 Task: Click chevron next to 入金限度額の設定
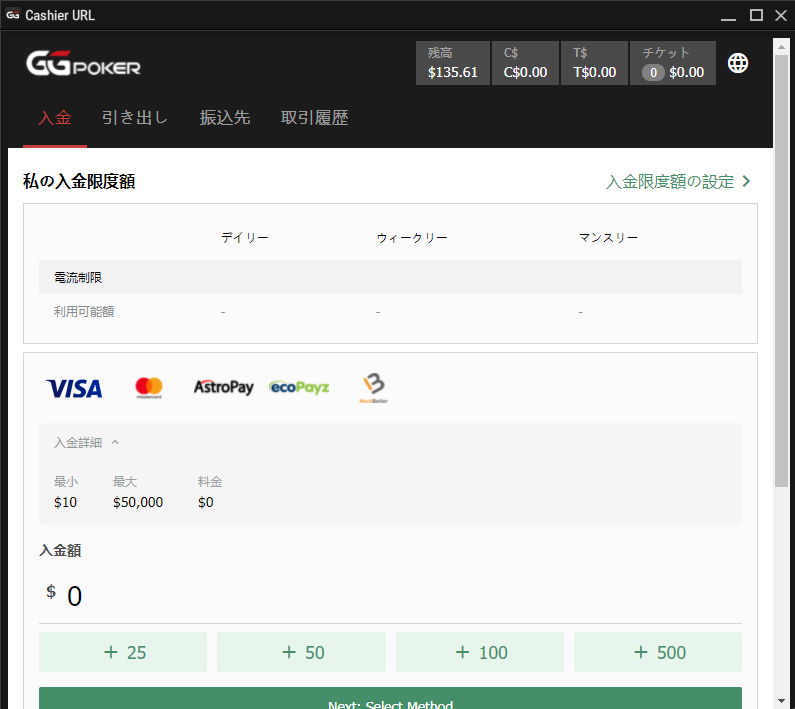746,181
